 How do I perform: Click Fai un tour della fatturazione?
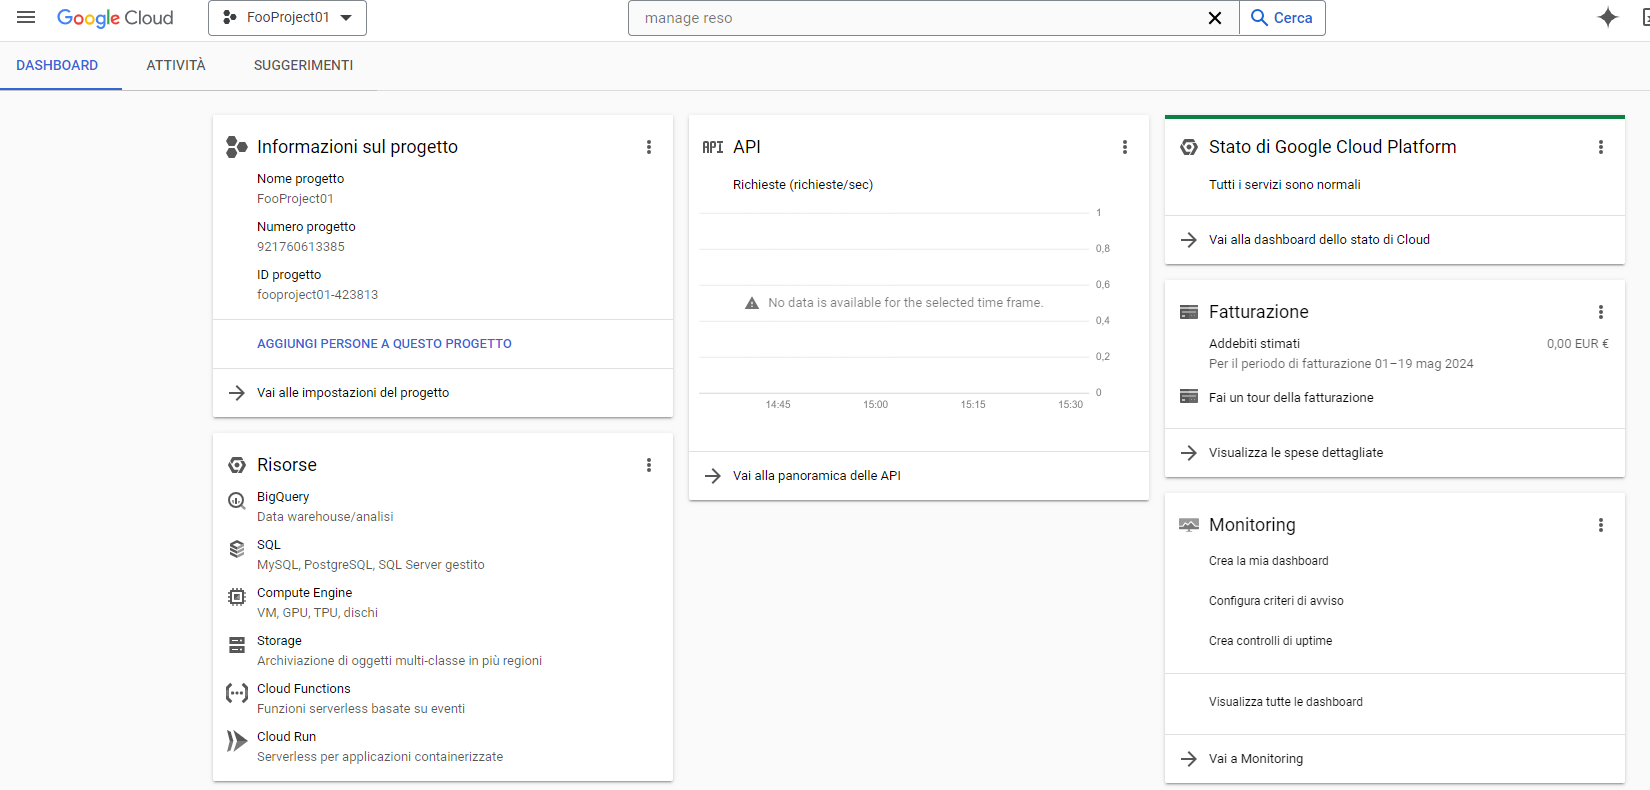pos(1291,398)
